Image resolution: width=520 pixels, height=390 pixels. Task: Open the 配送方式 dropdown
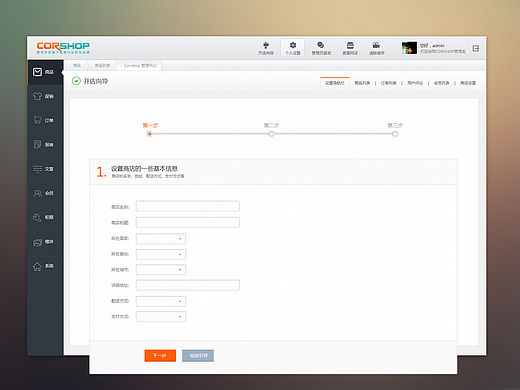tap(161, 301)
